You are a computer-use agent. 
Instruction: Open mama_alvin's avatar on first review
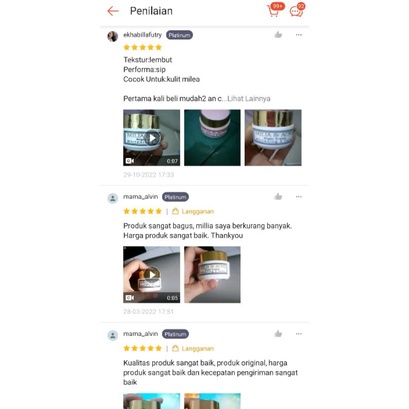113,198
